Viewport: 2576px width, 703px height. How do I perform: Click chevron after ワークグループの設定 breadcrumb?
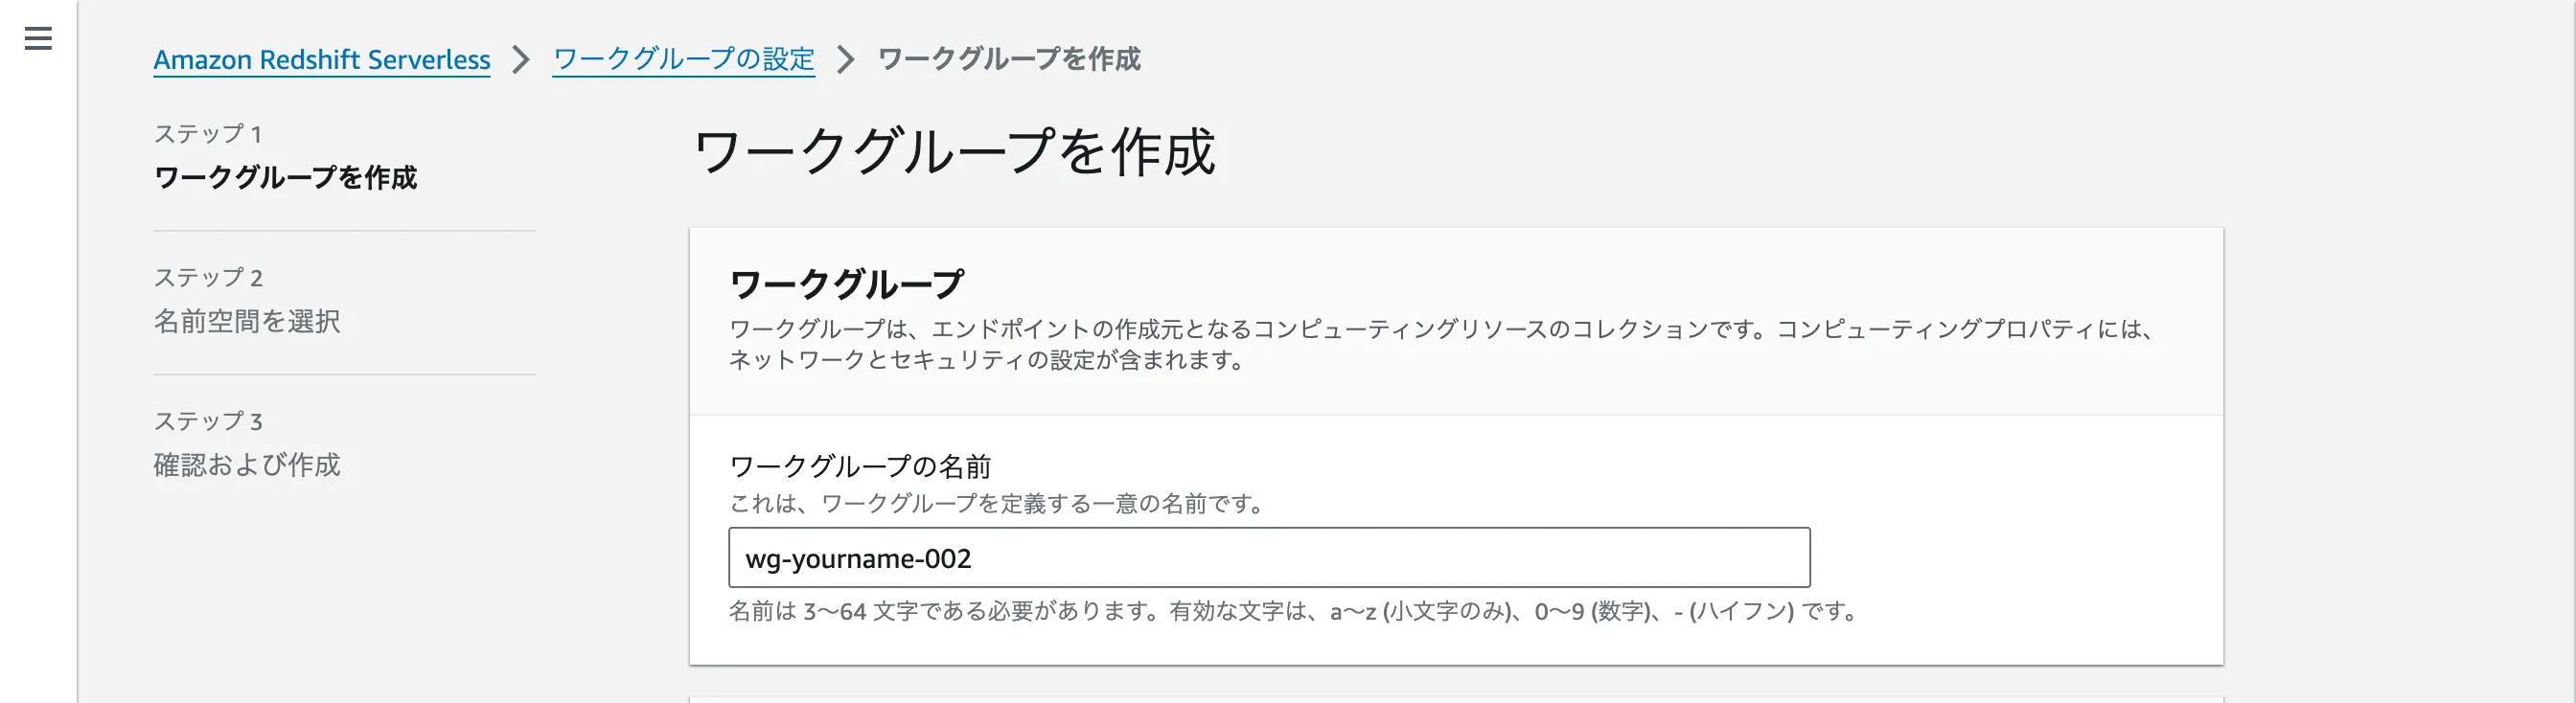click(846, 60)
